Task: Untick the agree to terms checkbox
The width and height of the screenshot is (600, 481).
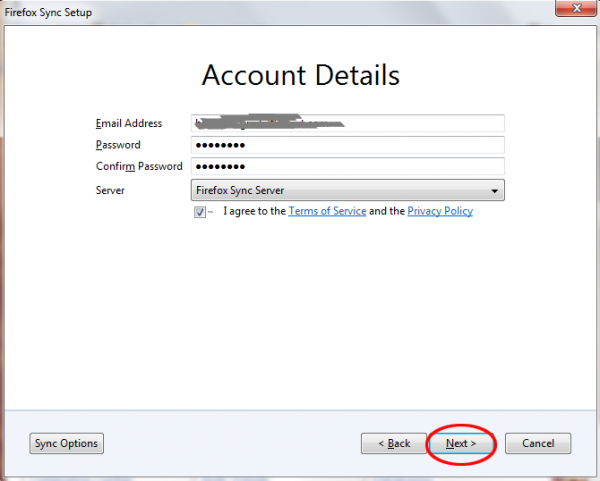Action: coord(200,212)
